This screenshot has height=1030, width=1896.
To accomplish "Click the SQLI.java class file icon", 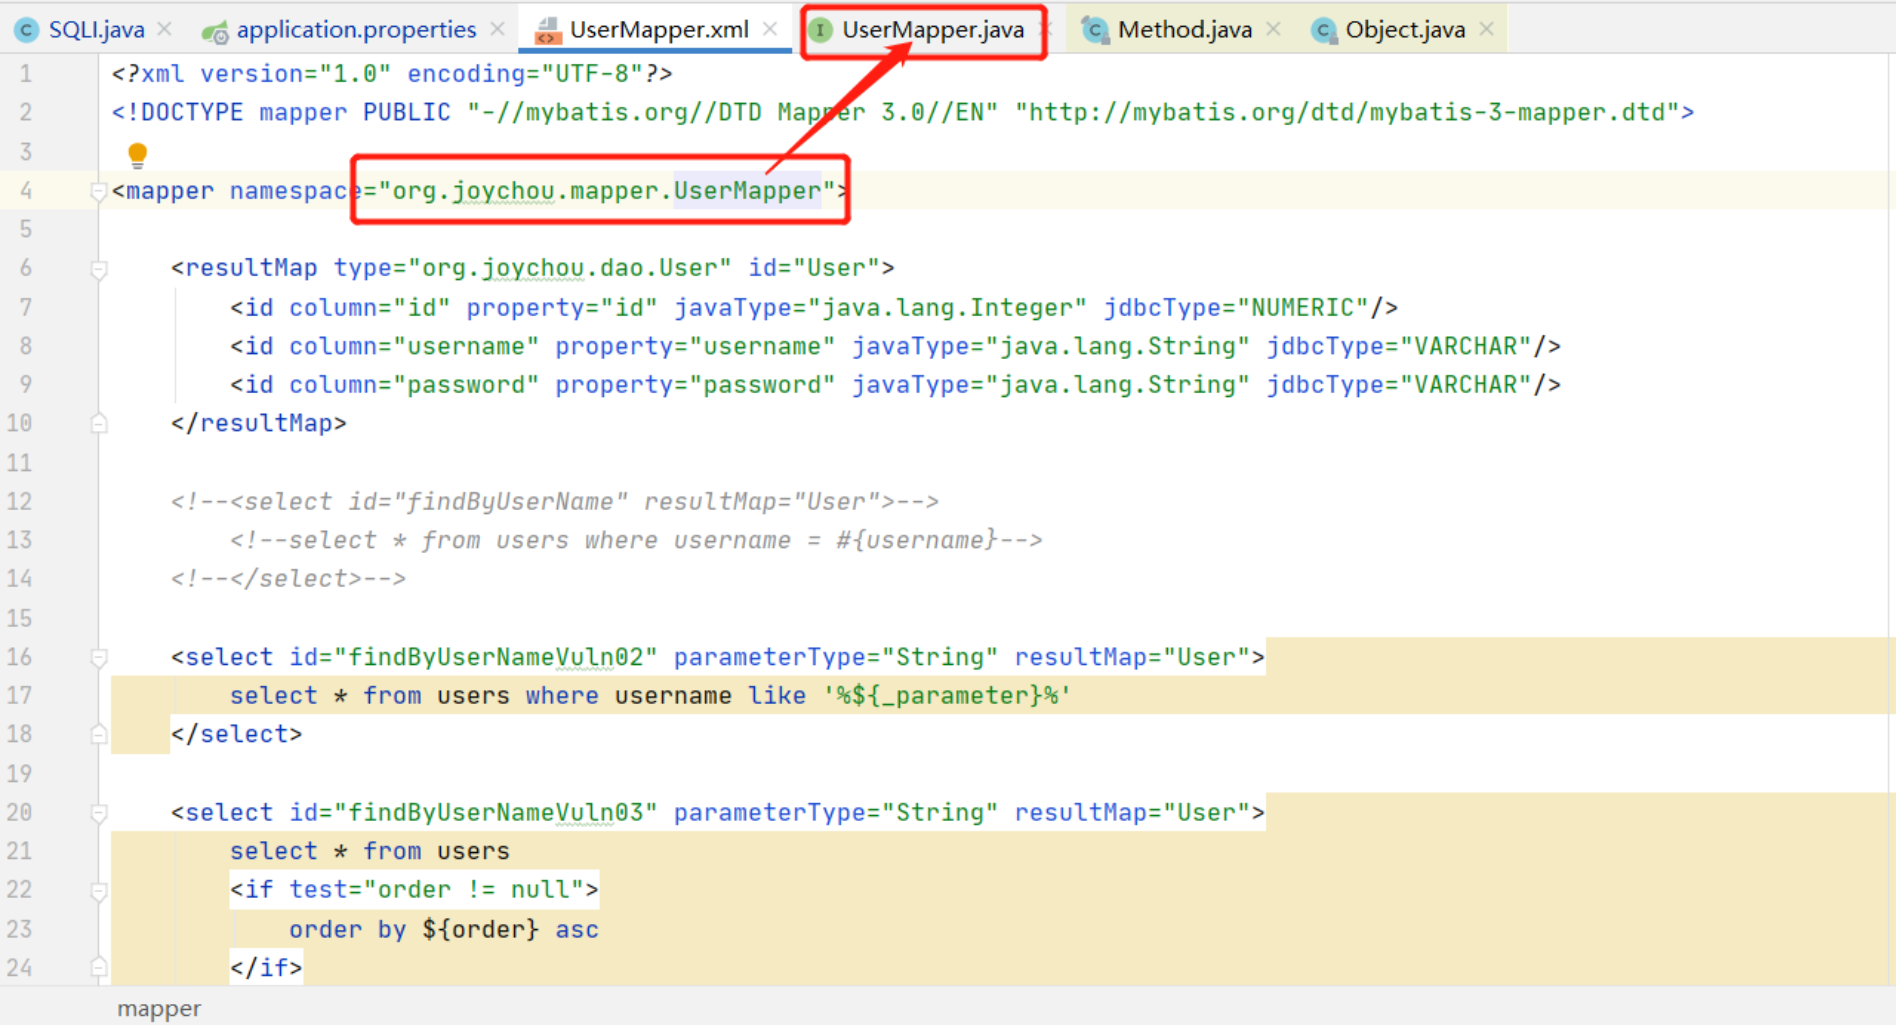I will [x=27, y=30].
